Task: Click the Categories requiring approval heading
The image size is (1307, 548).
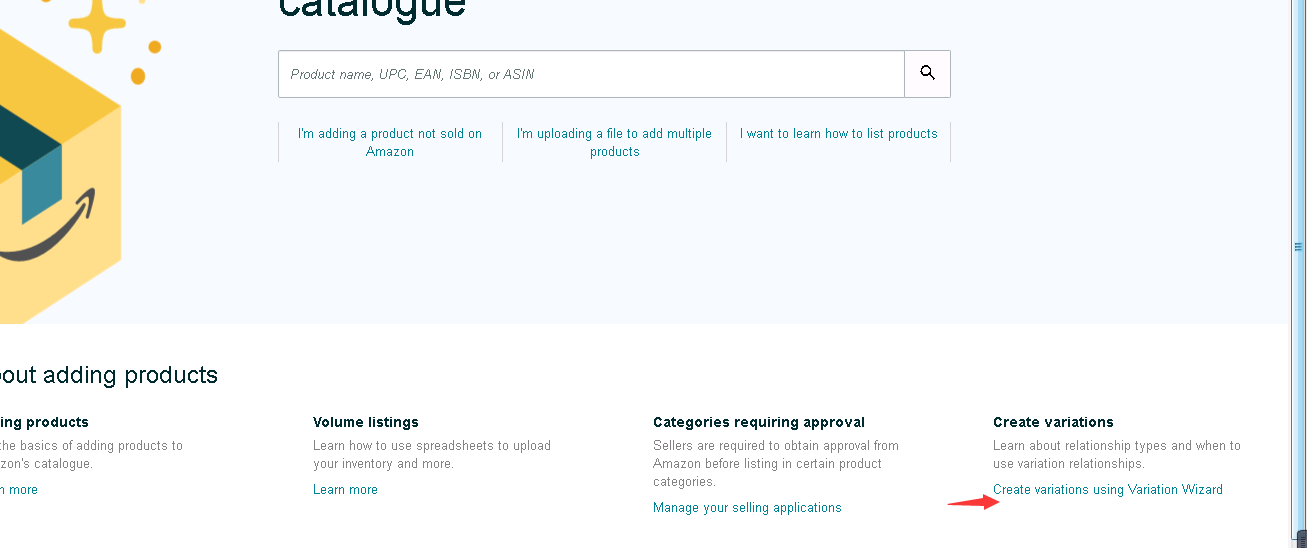Action: pos(759,422)
